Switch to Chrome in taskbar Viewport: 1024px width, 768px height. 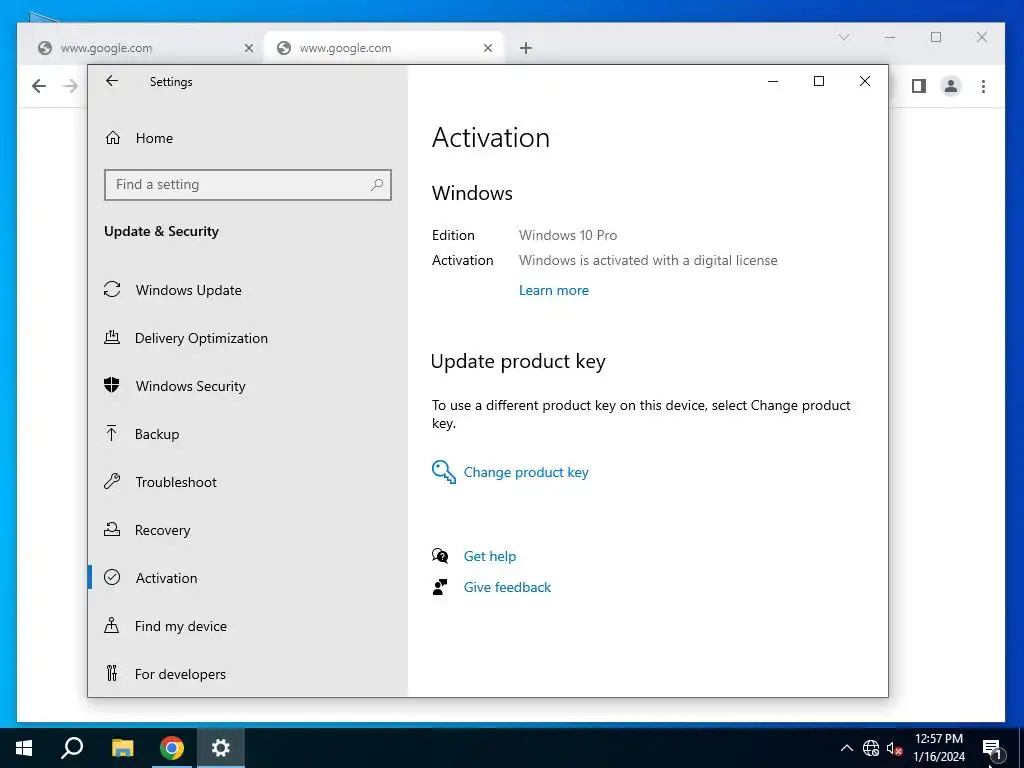[x=172, y=748]
